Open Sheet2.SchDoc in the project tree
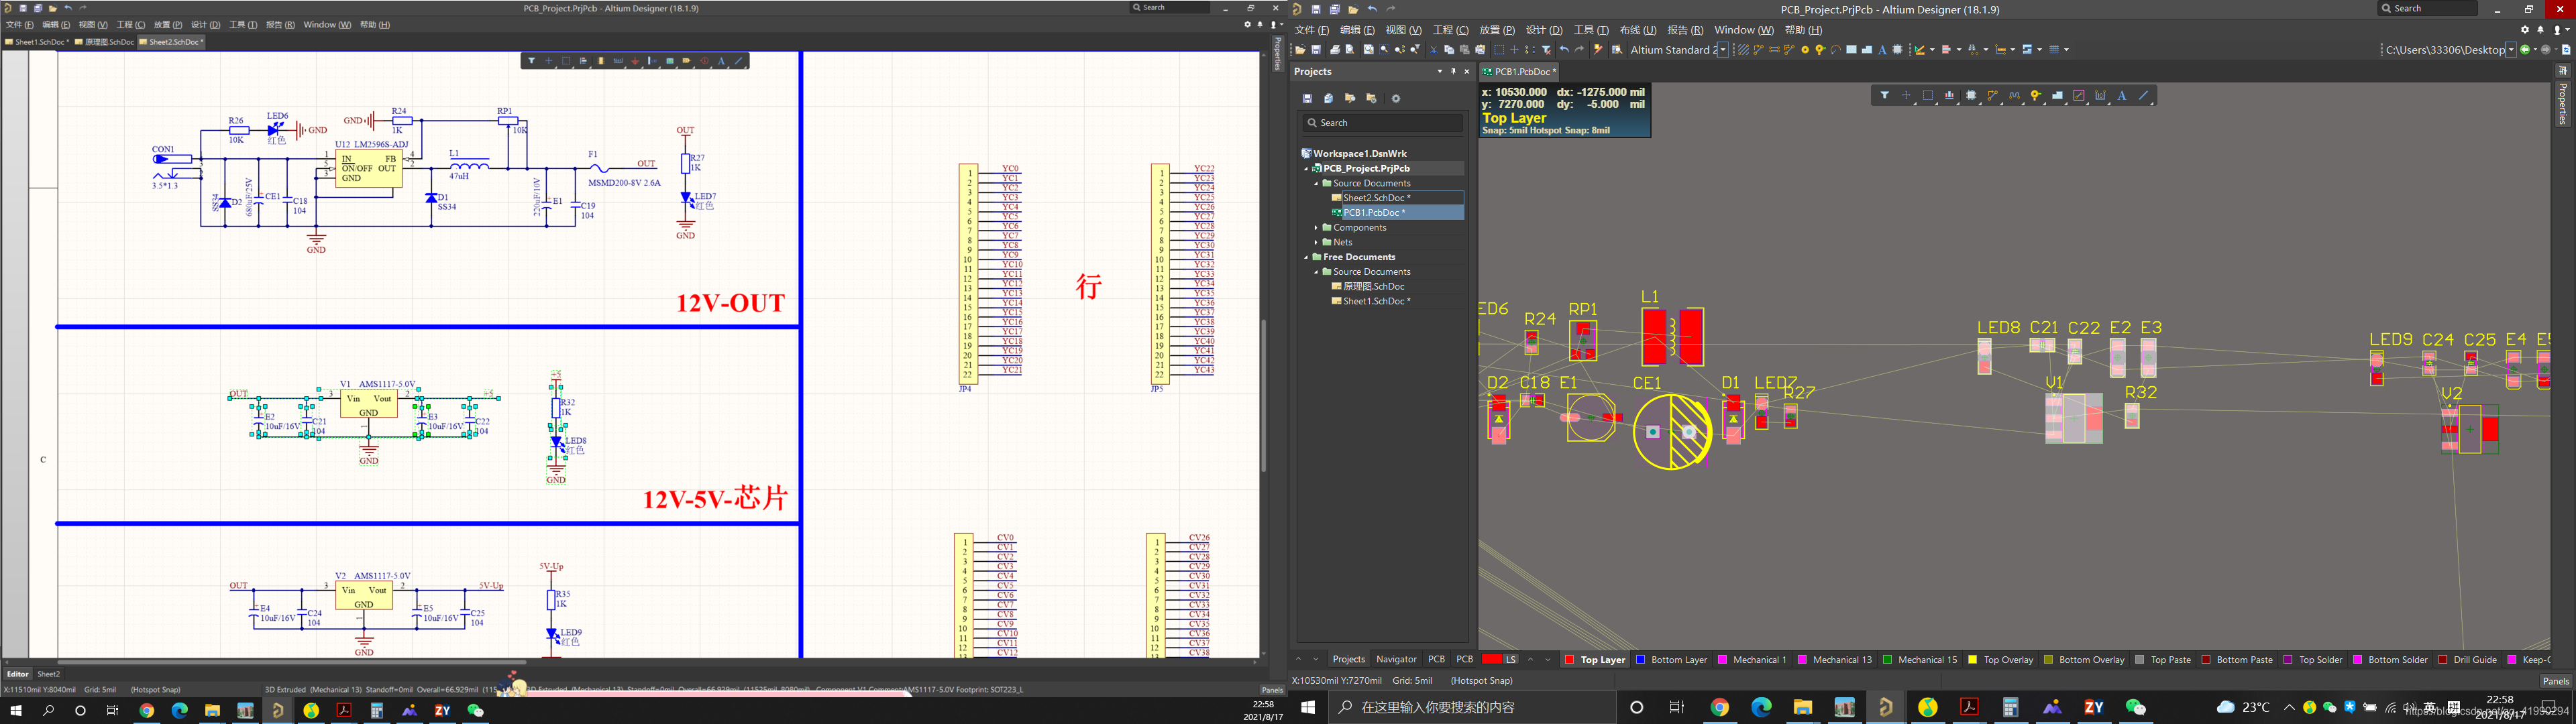This screenshot has height=724, width=2576. tap(1376, 198)
